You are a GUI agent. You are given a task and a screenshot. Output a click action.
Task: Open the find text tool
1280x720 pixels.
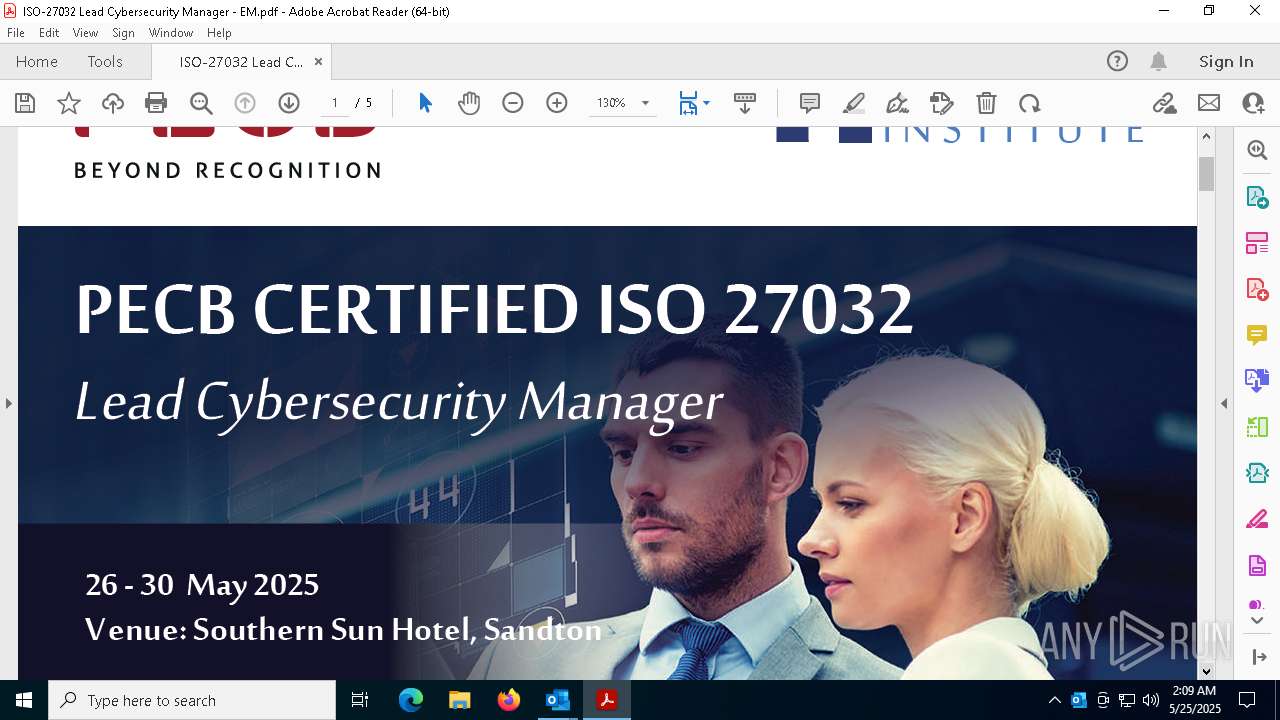[201, 103]
